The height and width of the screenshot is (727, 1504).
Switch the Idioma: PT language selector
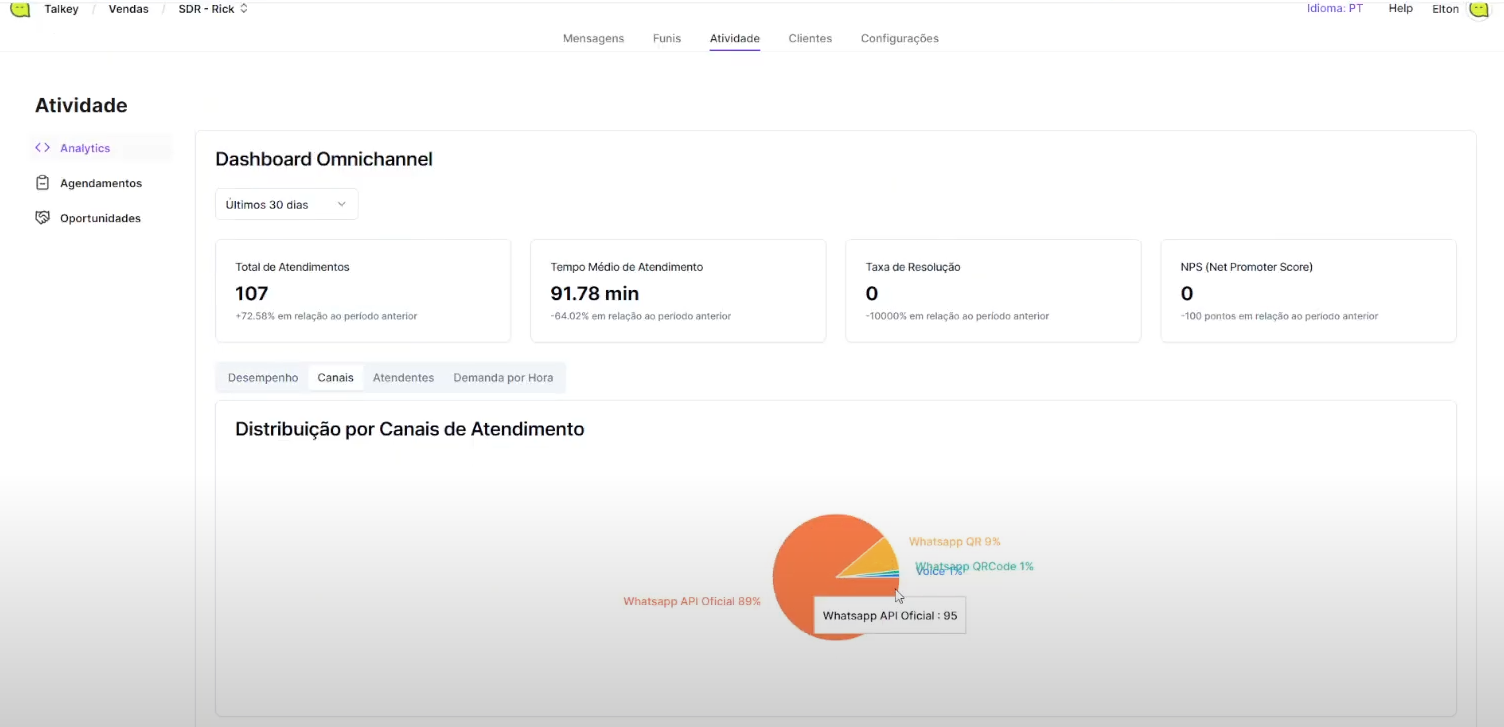tap(1334, 8)
